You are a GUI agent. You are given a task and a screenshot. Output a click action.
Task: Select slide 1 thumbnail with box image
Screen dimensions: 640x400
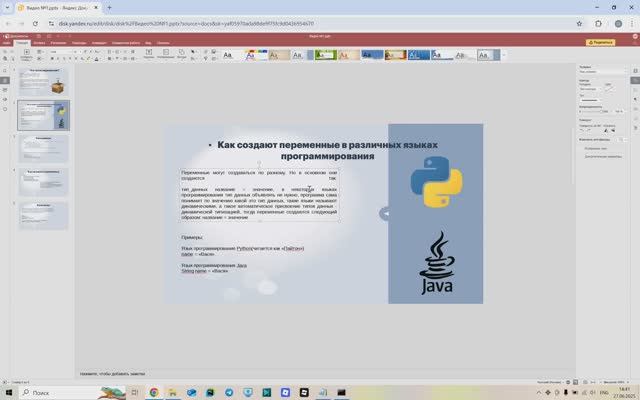43,82
